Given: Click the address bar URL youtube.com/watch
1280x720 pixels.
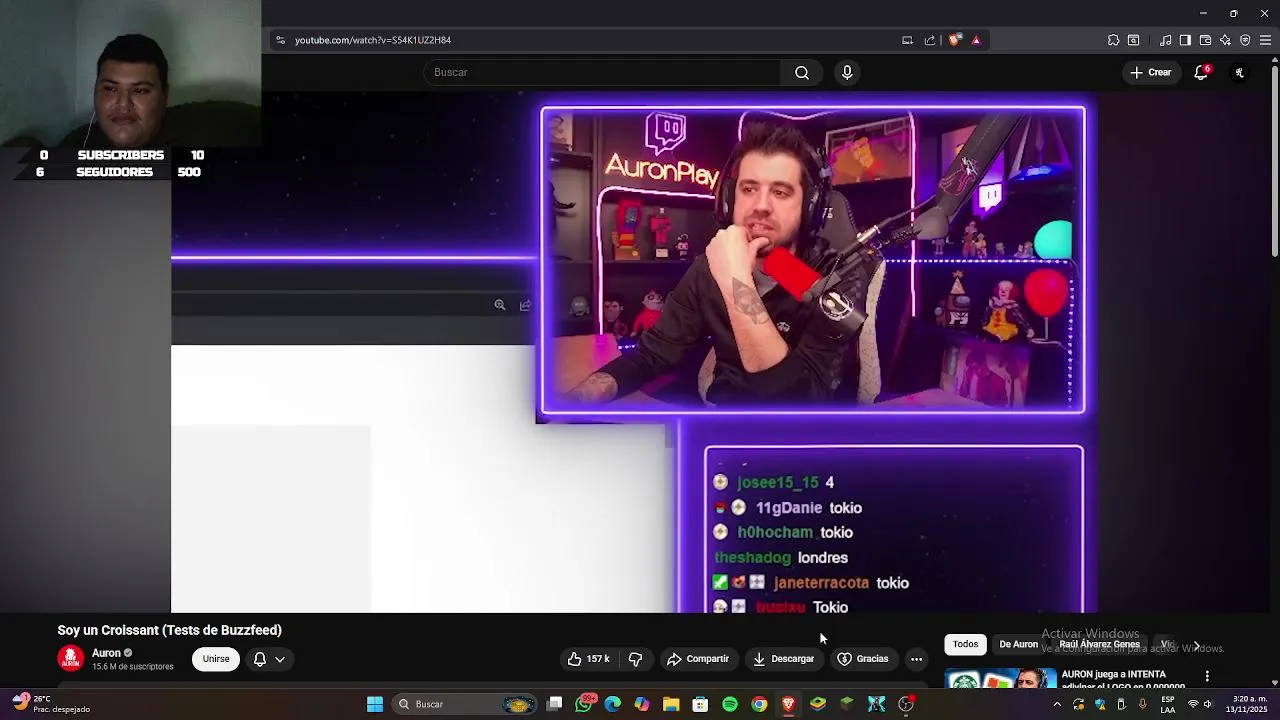Looking at the screenshot, I should [373, 40].
